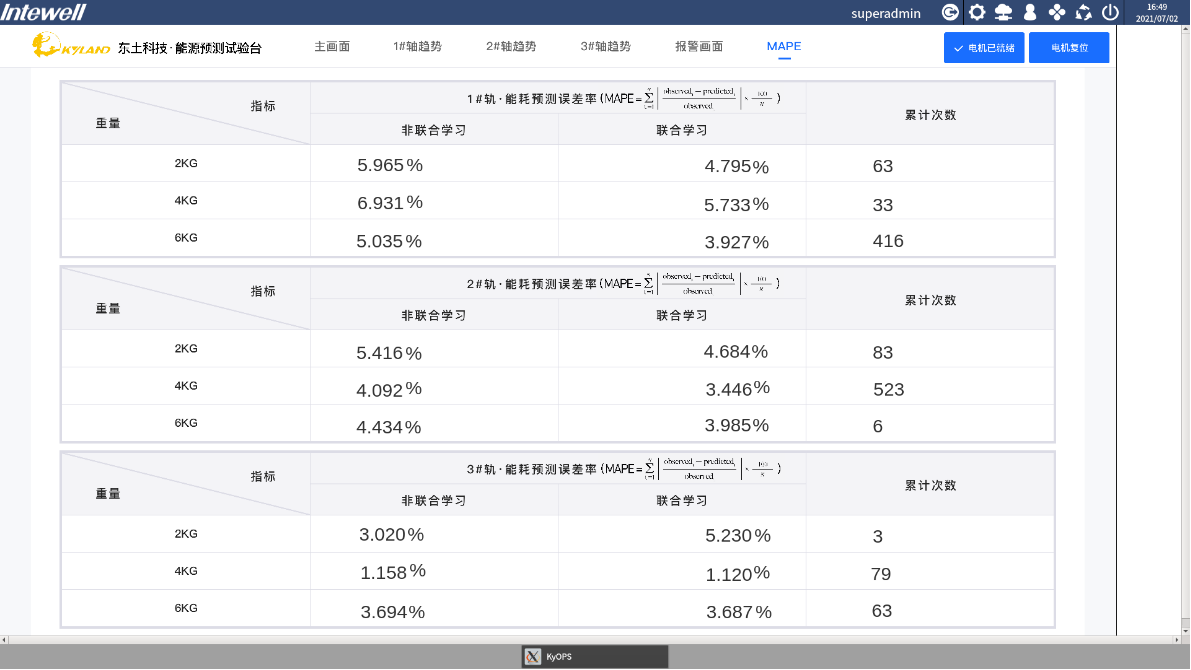Switch to the 2#轴趋势 tab

tap(511, 46)
